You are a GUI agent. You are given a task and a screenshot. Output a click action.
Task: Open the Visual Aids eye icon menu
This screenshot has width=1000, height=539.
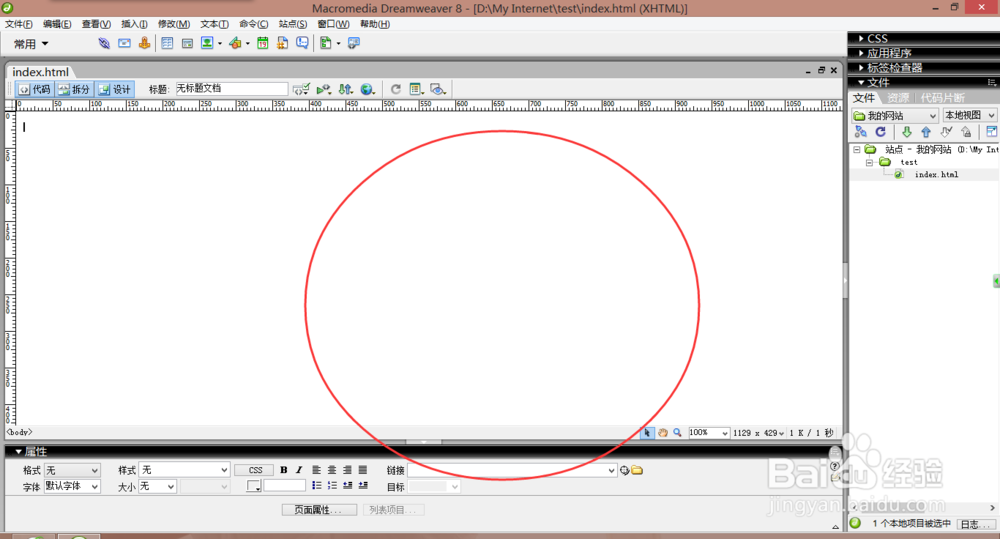[438, 89]
